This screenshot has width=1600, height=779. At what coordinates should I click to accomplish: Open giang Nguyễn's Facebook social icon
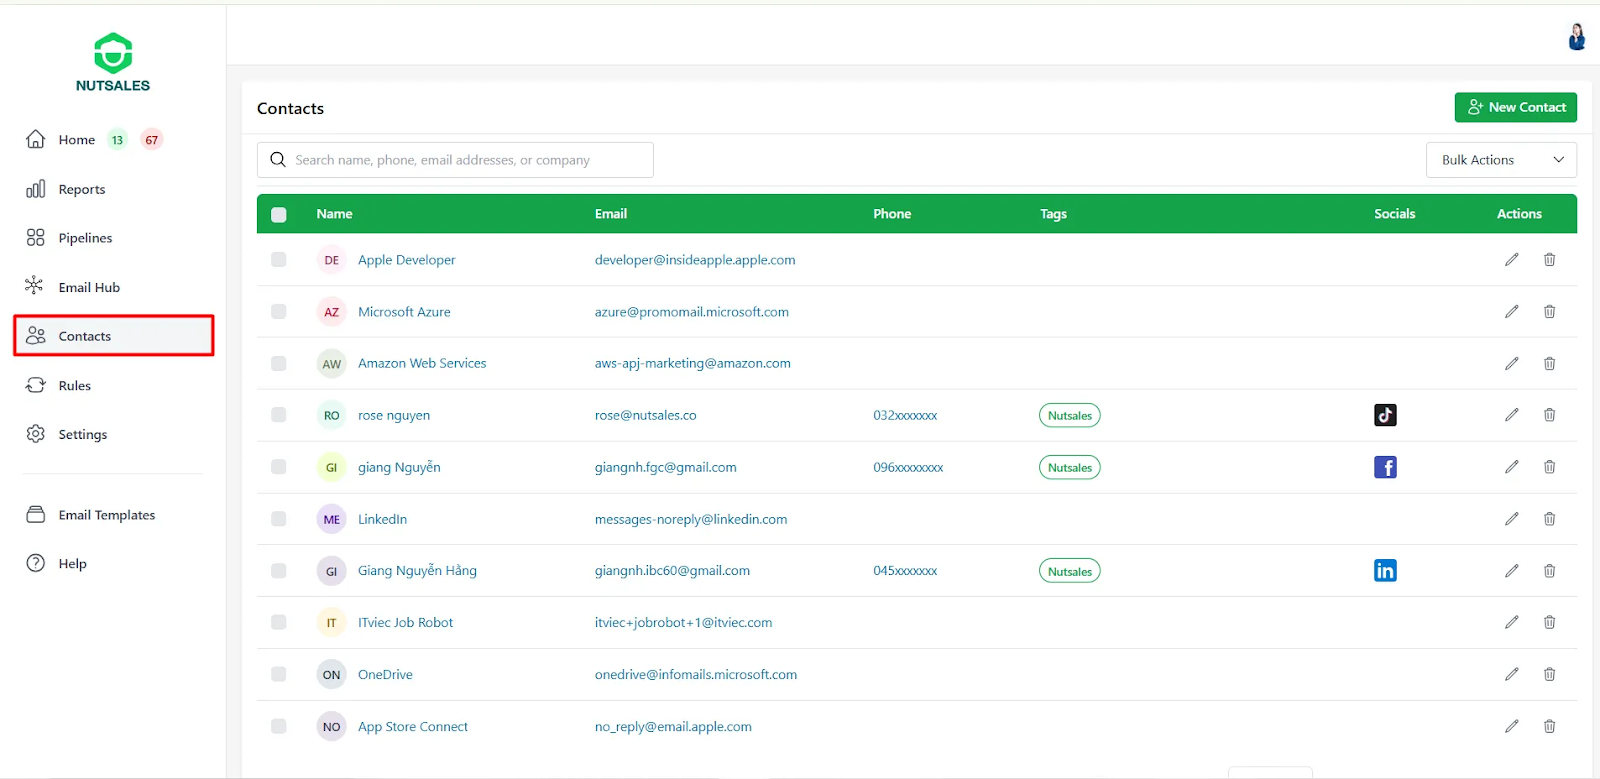coord(1385,467)
